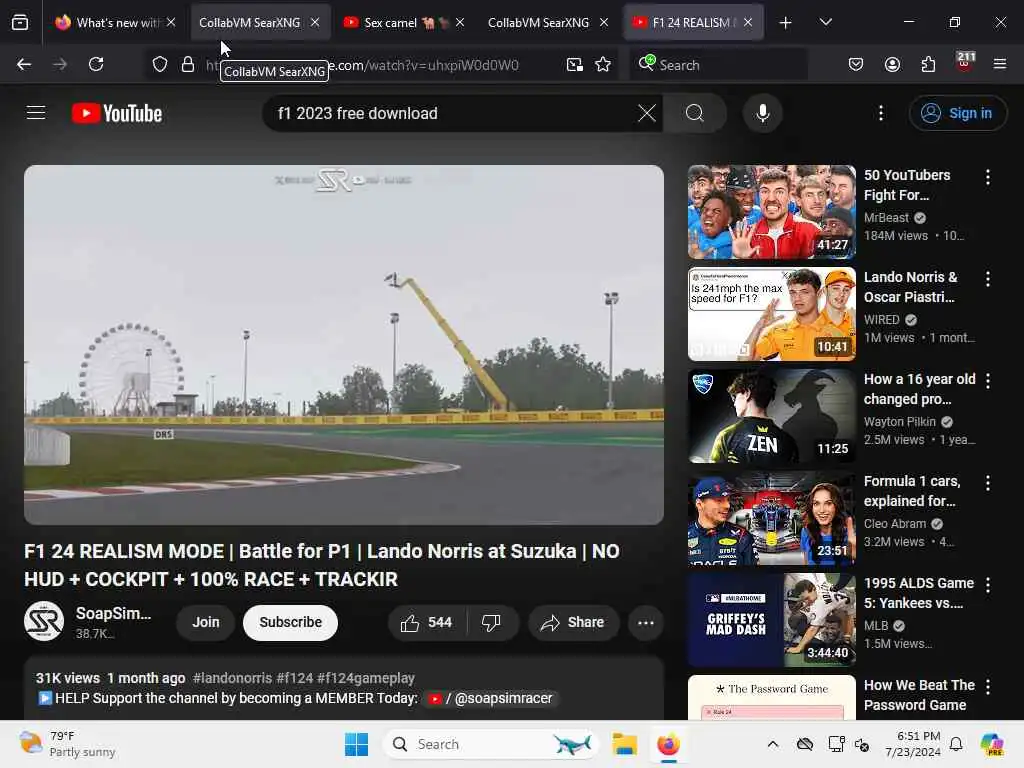Open Cleo Abram Formula 1 thumbnail

(771, 518)
